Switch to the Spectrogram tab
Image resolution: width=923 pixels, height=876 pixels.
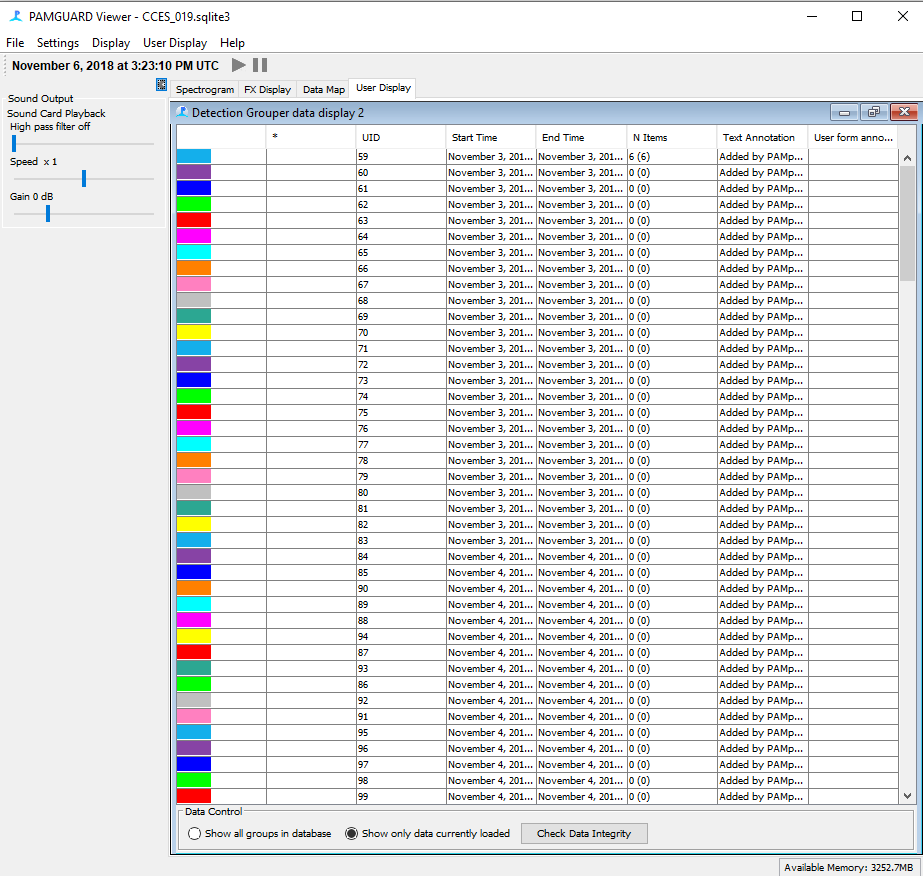(204, 89)
